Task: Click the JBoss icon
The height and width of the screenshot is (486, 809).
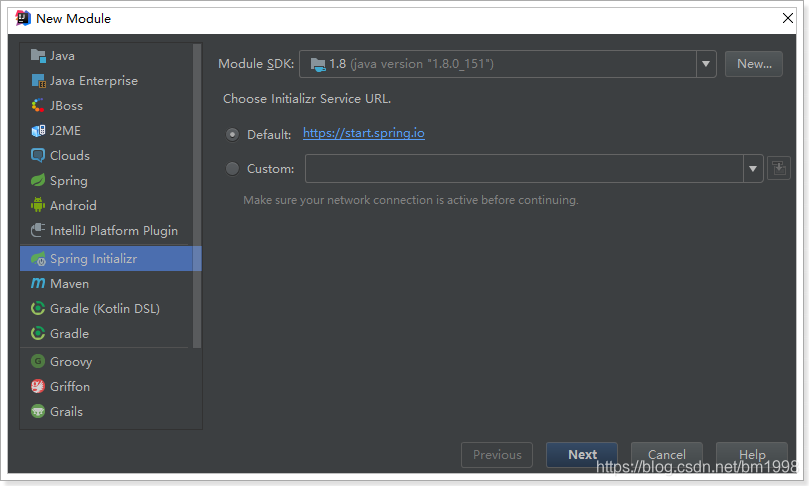Action: [38, 105]
